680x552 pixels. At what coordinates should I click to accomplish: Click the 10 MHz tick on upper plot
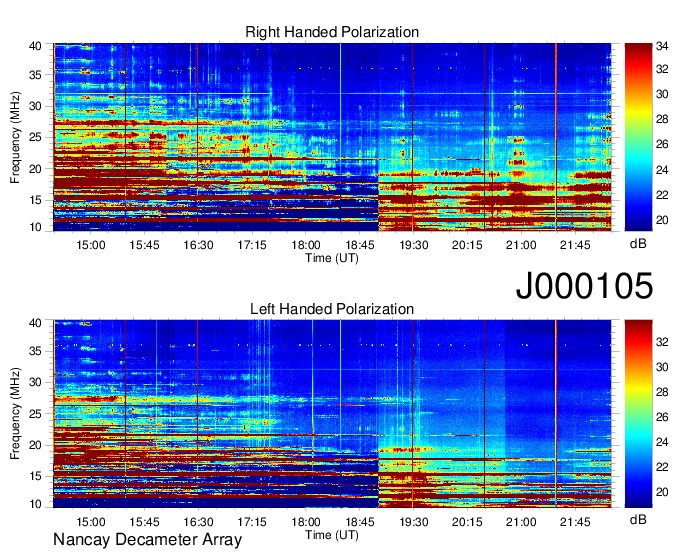[x=35, y=227]
